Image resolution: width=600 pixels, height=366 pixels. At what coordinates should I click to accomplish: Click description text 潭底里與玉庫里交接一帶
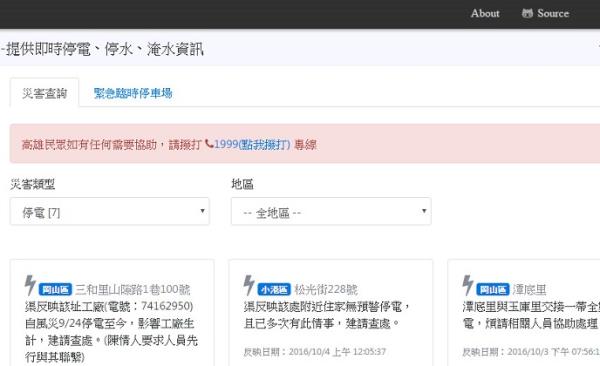(531, 315)
